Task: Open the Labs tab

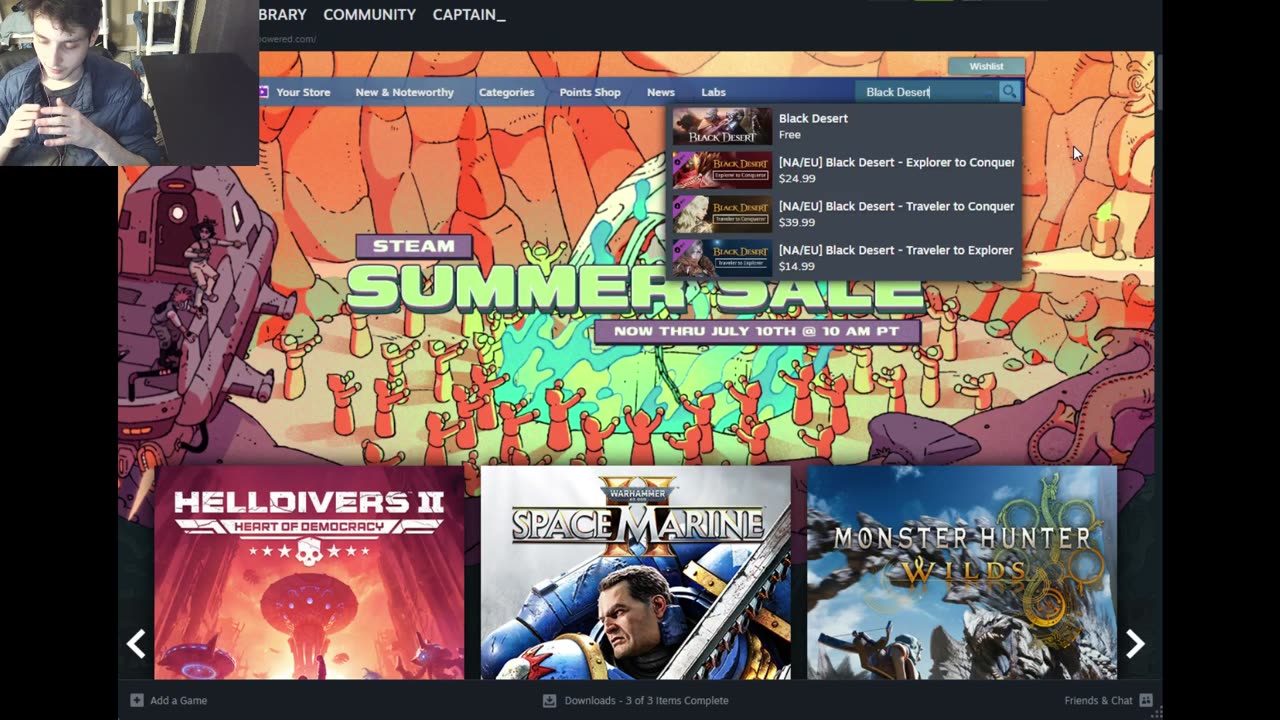Action: point(713,92)
